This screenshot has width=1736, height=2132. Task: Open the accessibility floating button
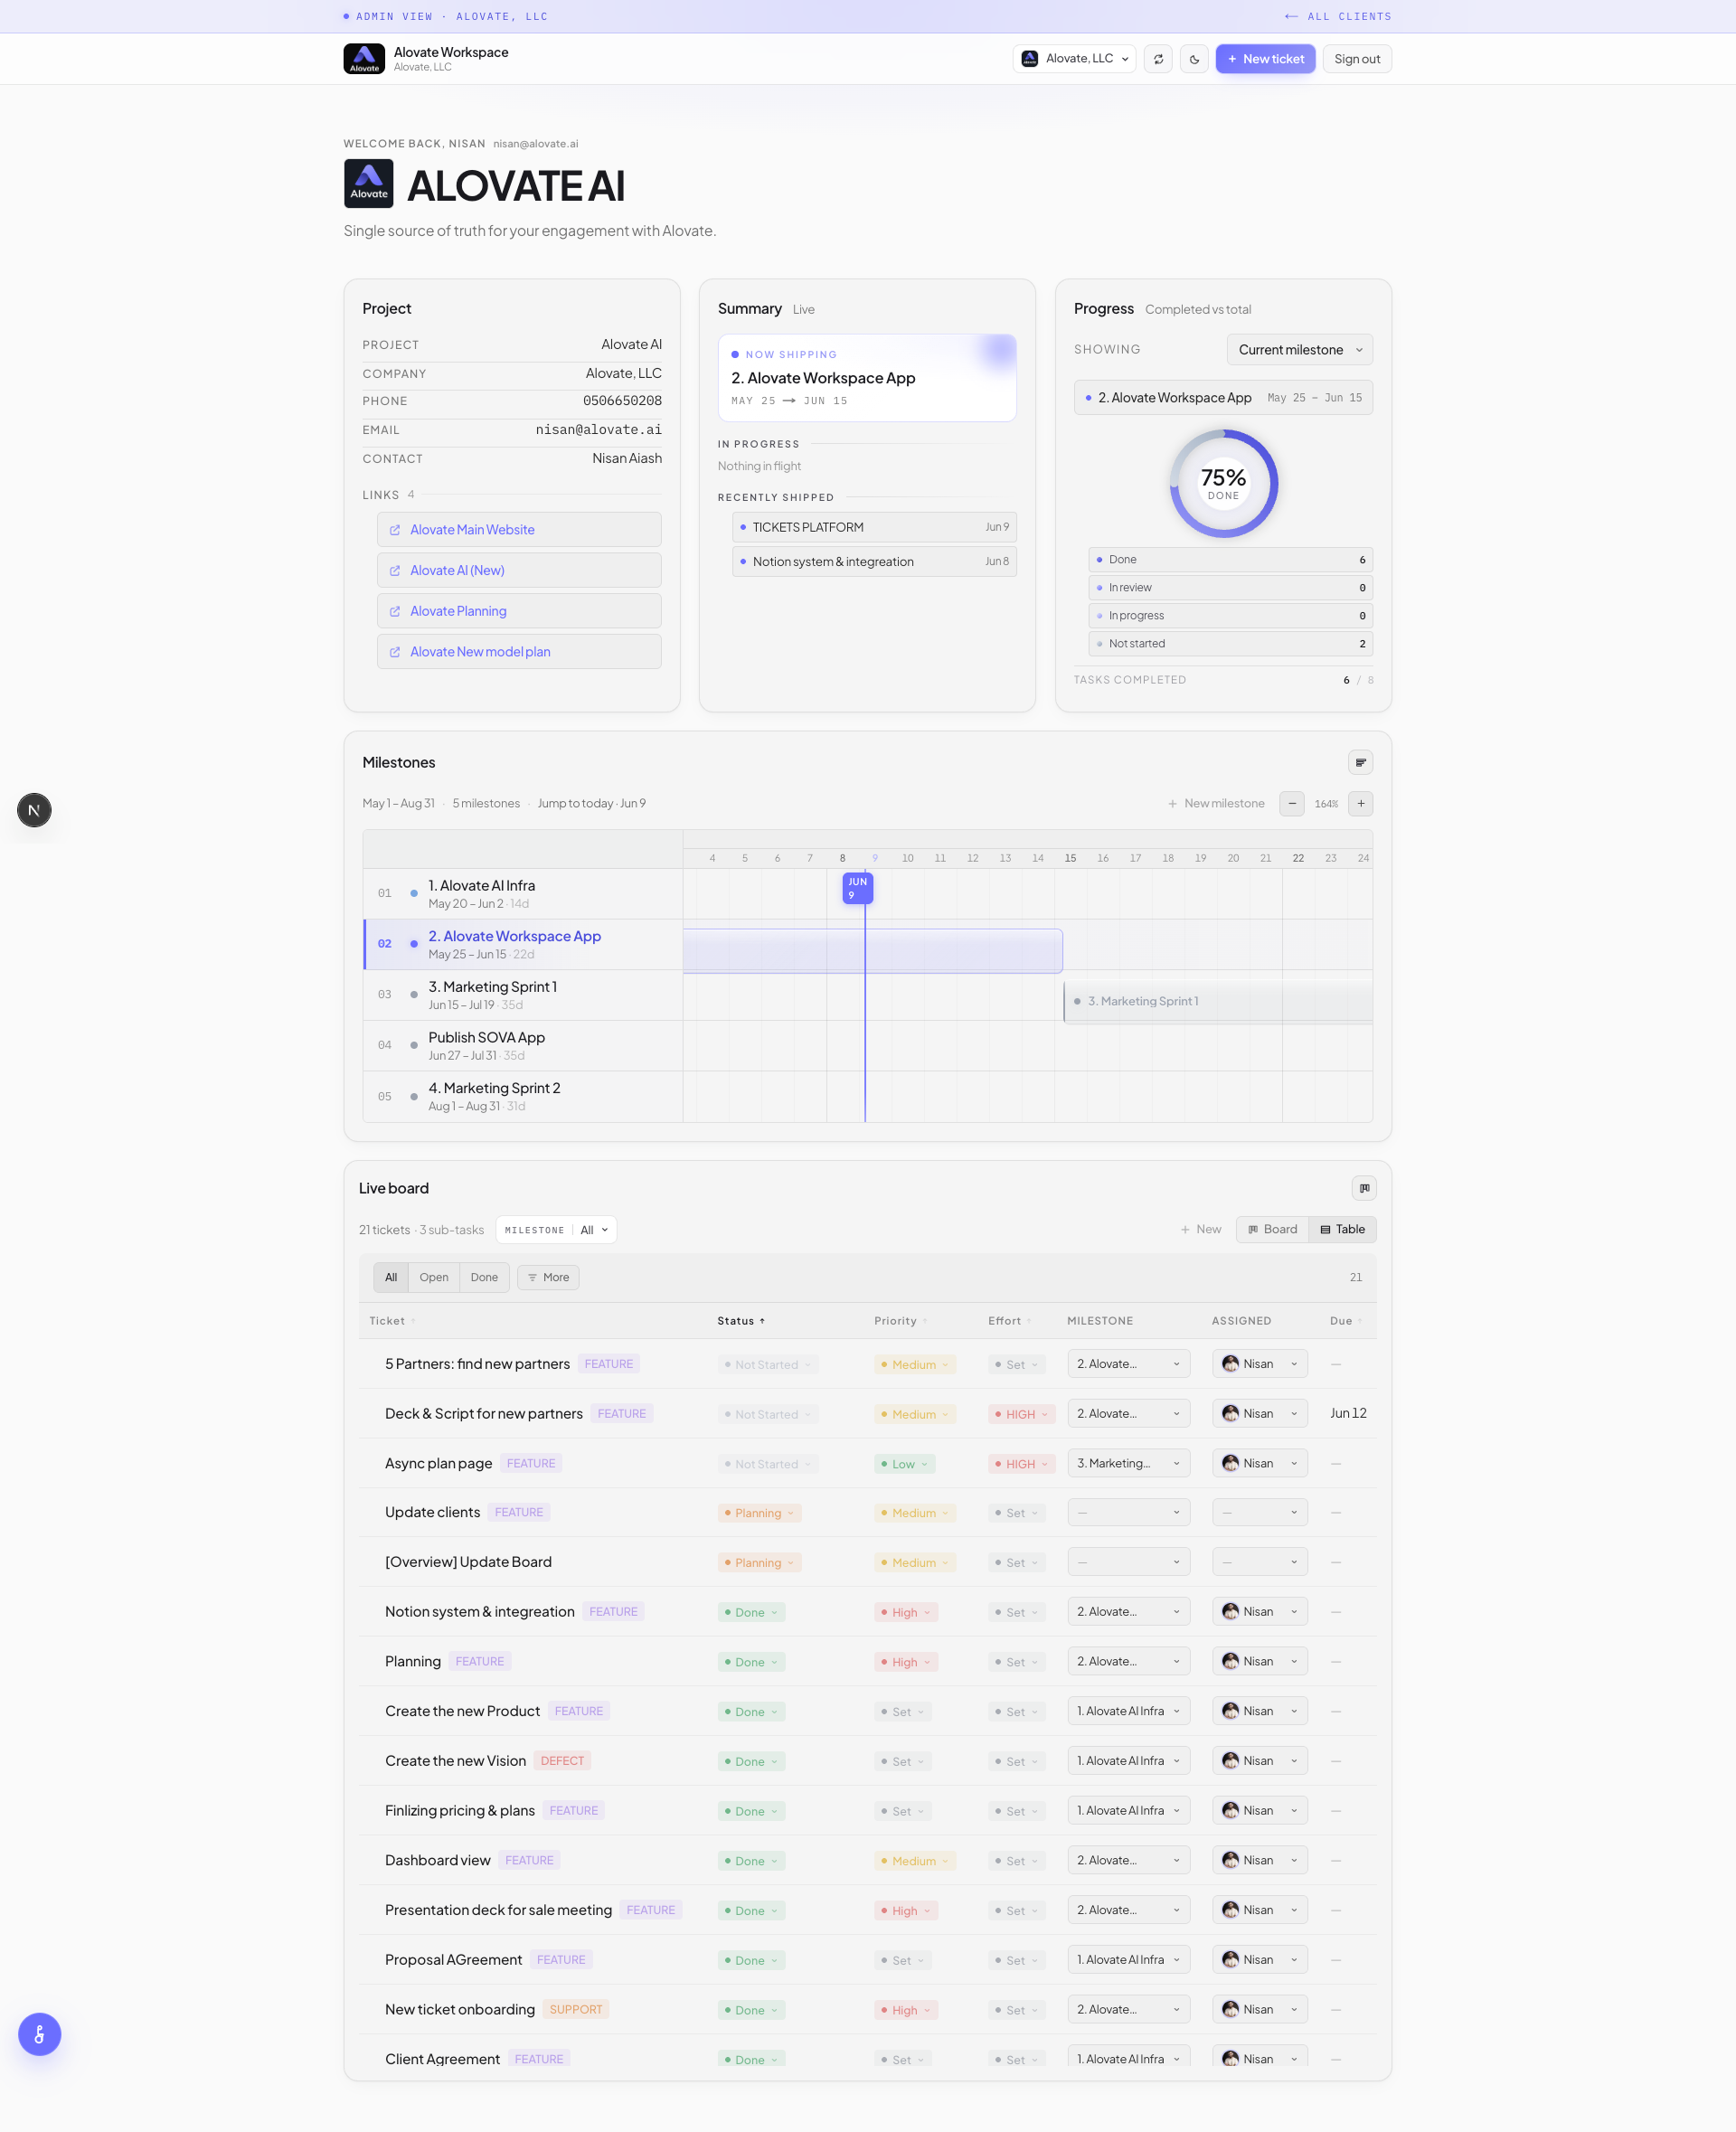[40, 2034]
